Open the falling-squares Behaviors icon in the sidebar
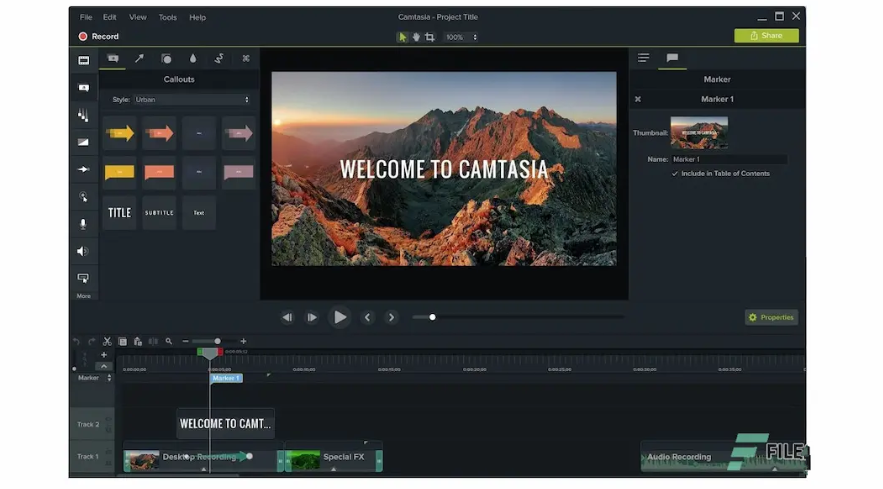Screen dimensions: 883x489 tap(83, 115)
